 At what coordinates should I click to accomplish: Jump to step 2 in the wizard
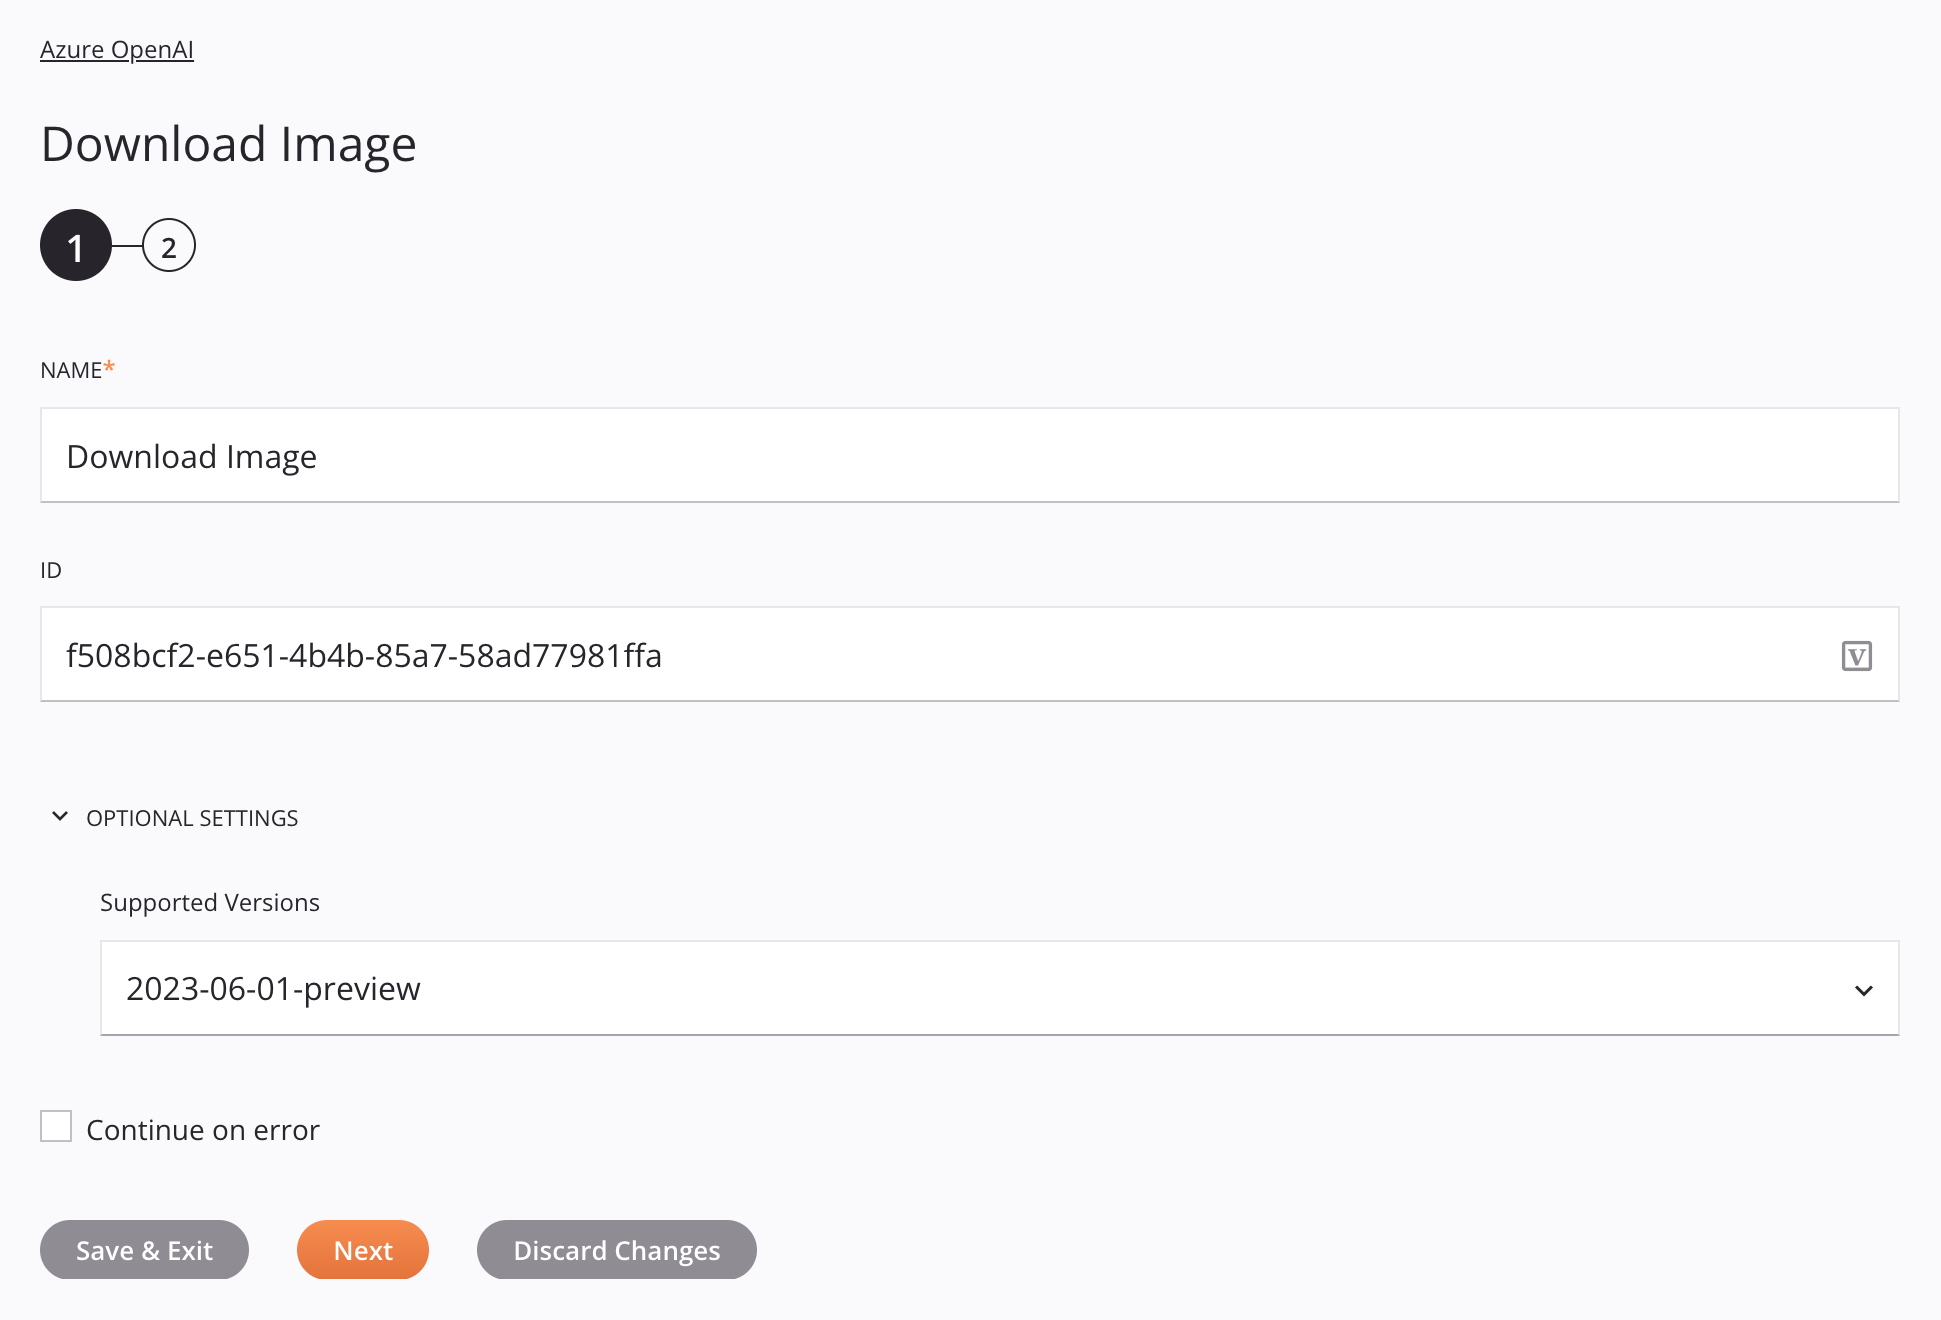[x=169, y=246]
